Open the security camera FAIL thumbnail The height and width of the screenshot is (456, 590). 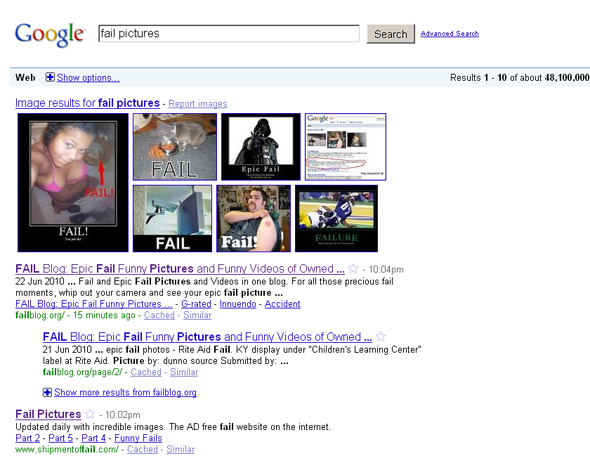click(172, 218)
